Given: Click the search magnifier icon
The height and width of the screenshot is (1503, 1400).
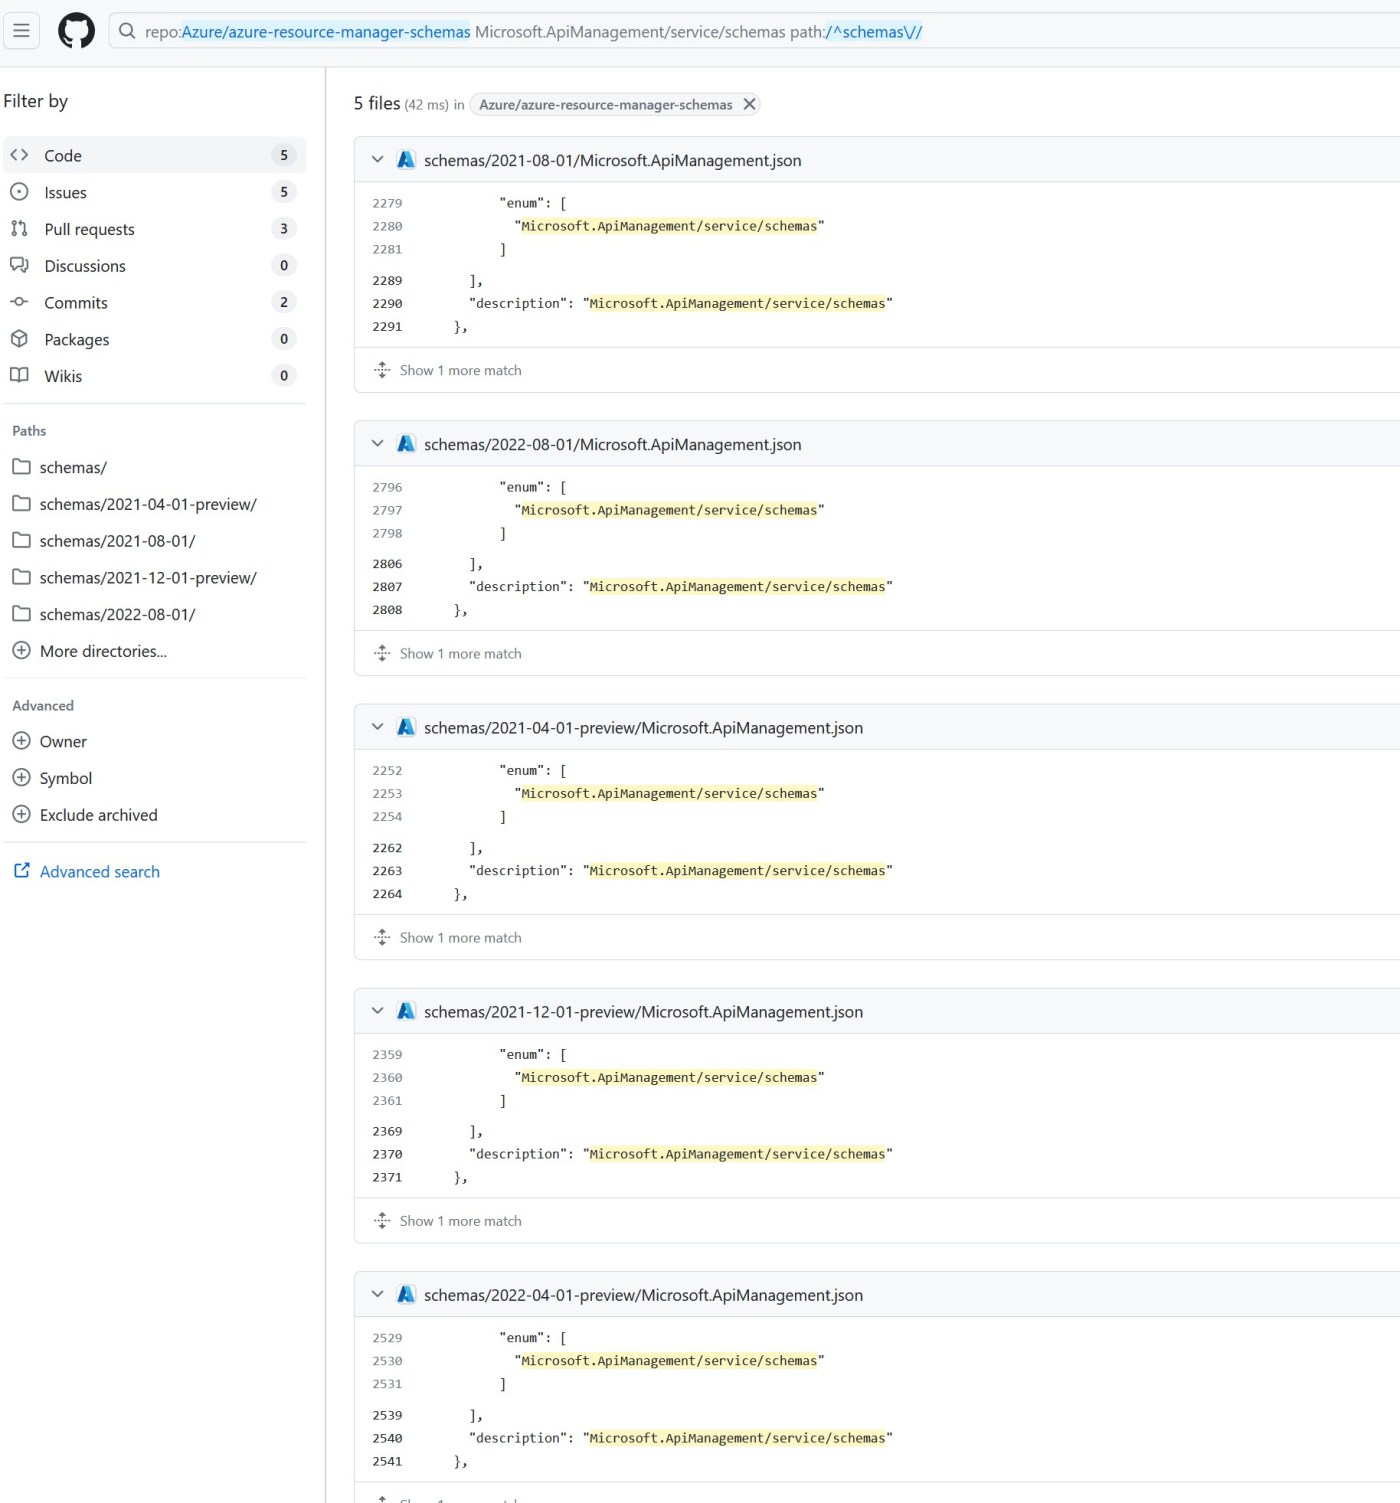Looking at the screenshot, I should [x=127, y=31].
